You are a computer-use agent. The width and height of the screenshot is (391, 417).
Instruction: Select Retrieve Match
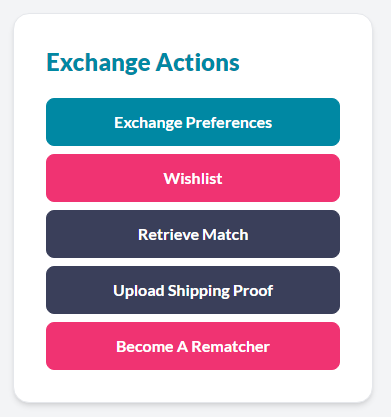(193, 234)
